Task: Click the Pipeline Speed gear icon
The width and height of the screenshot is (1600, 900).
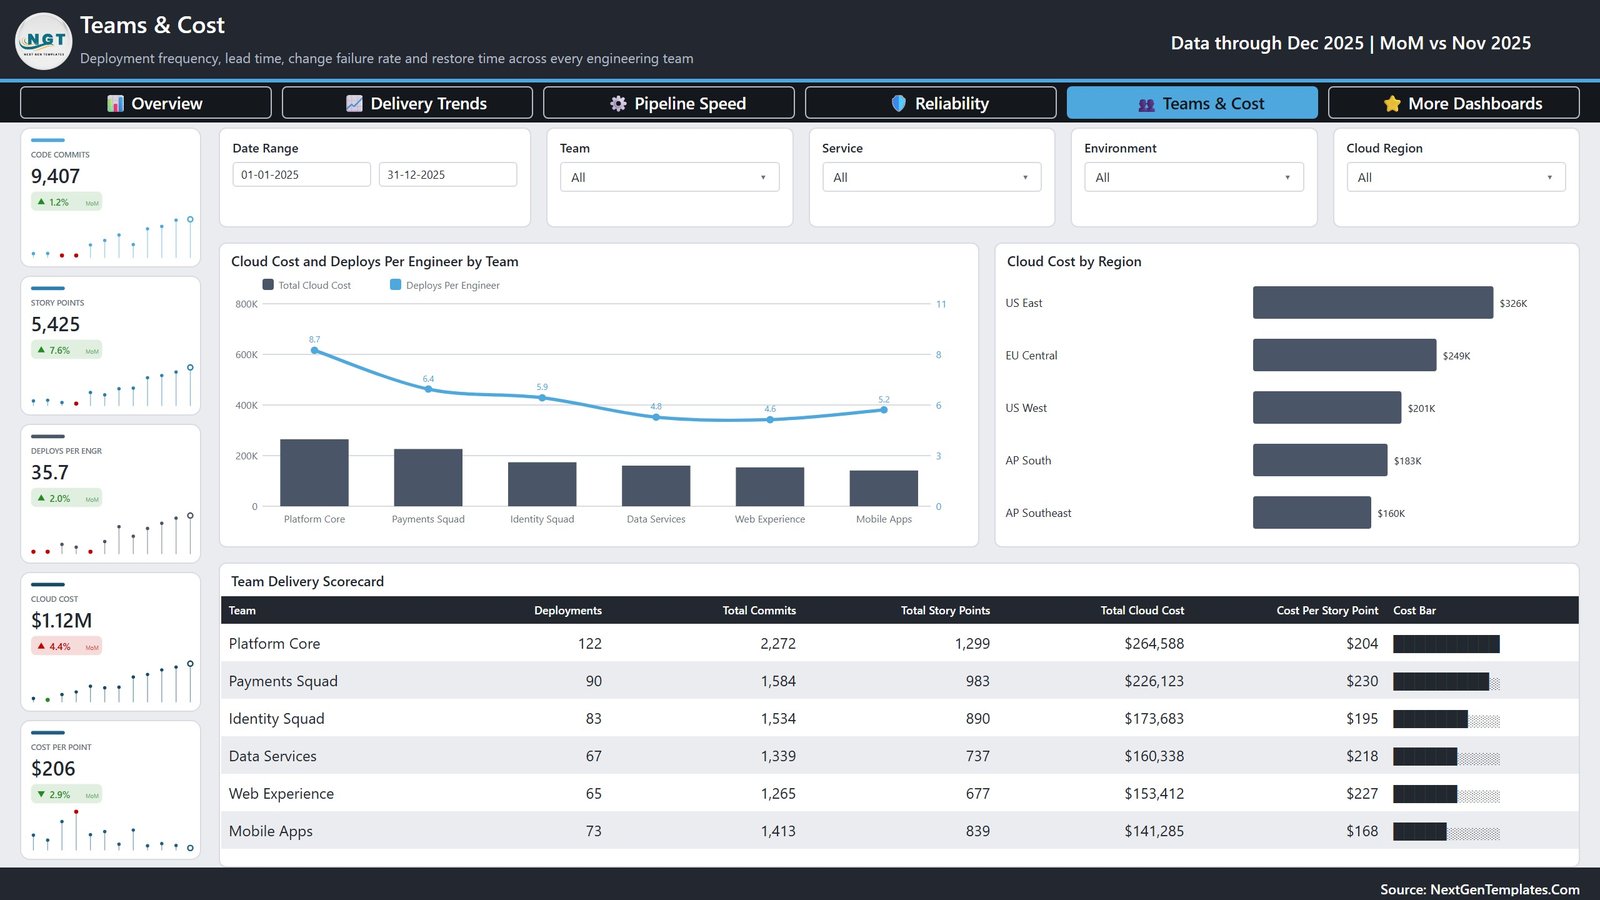Action: tap(618, 103)
